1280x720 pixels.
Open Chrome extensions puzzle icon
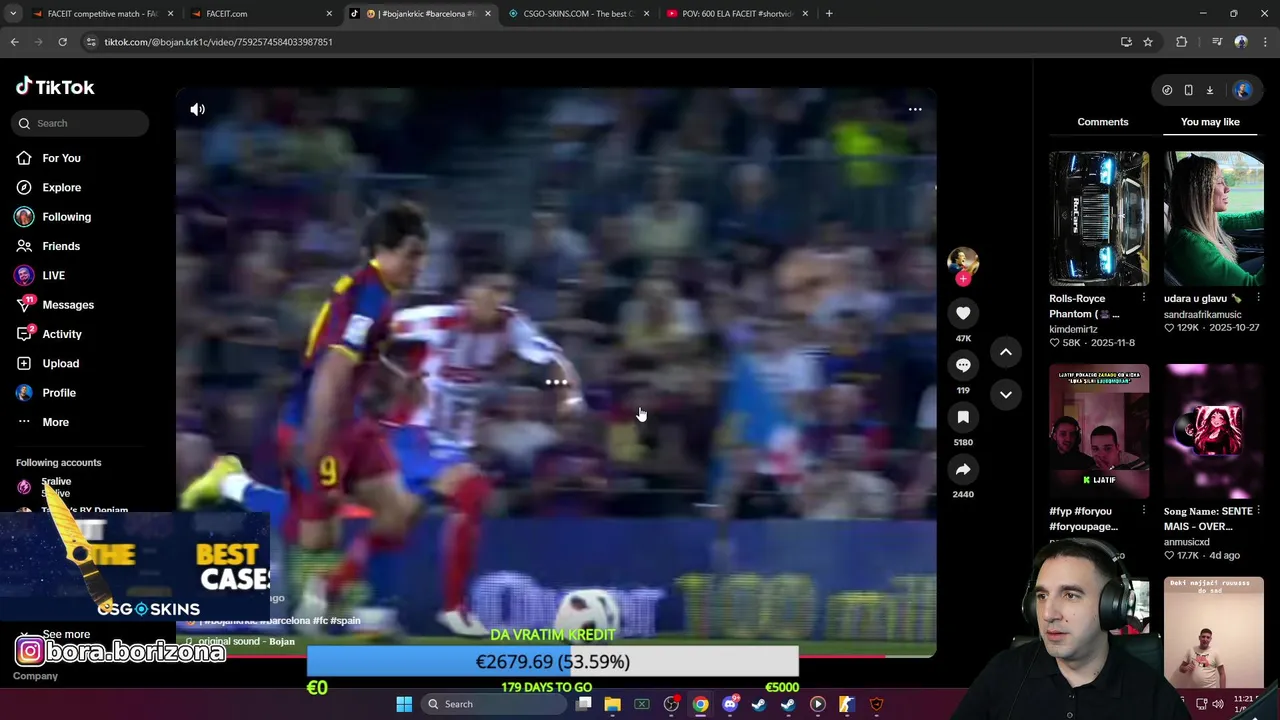coord(1182,42)
